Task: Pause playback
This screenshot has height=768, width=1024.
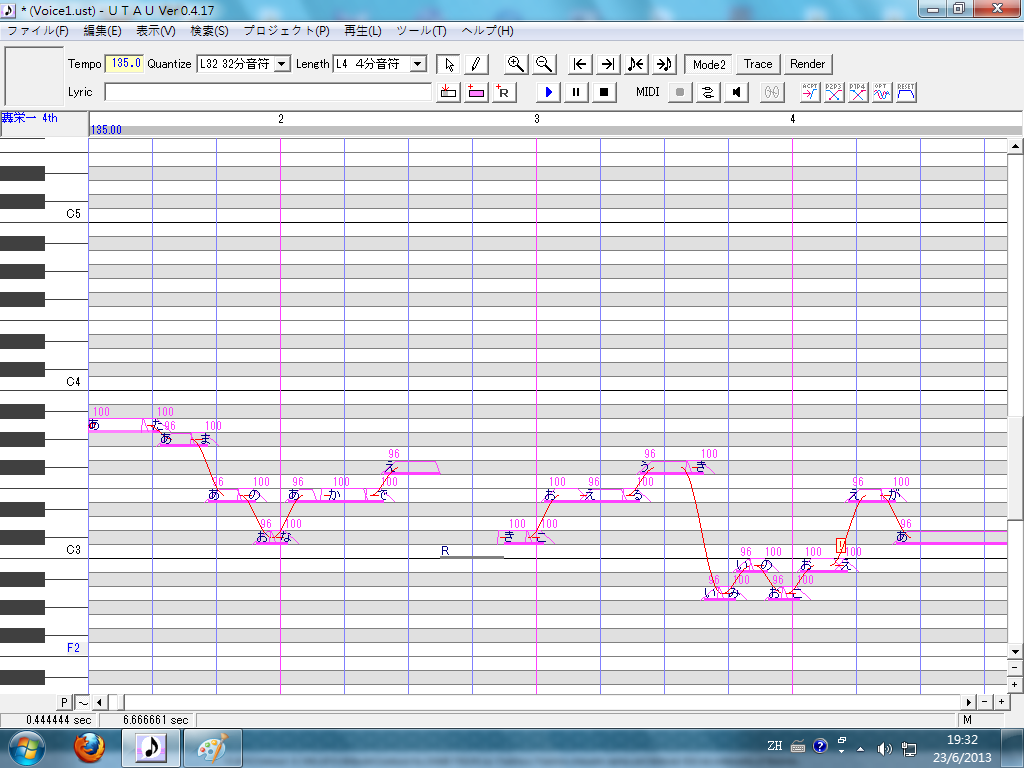Action: click(x=576, y=92)
